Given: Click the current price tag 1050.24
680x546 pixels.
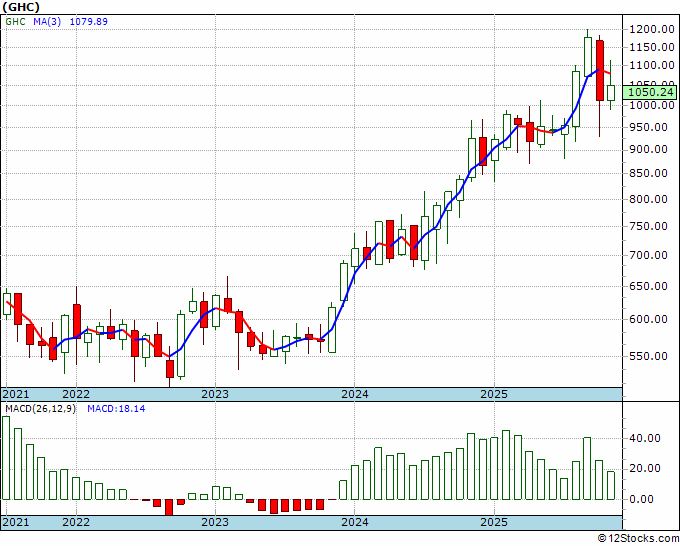Looking at the screenshot, I should 651,92.
